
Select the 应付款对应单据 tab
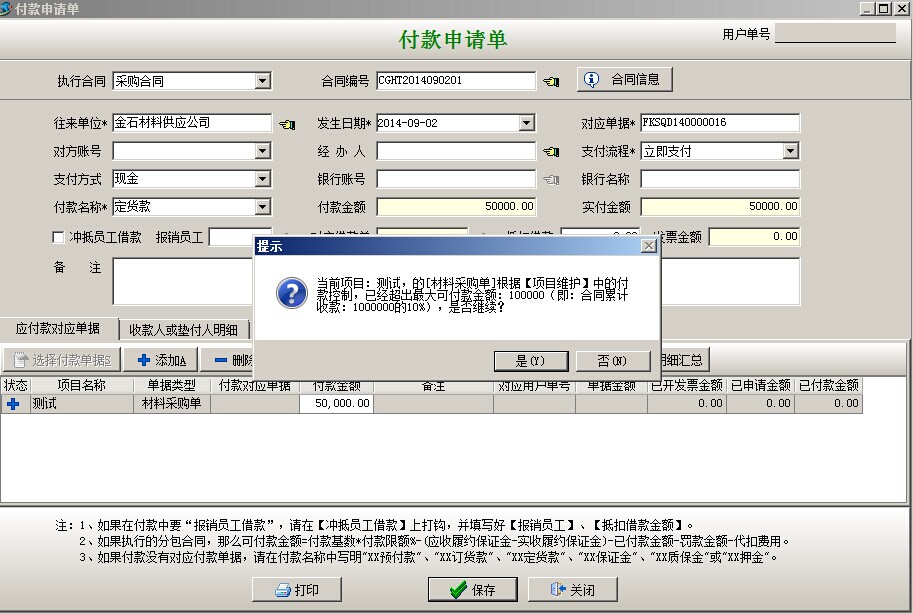[x=58, y=329]
